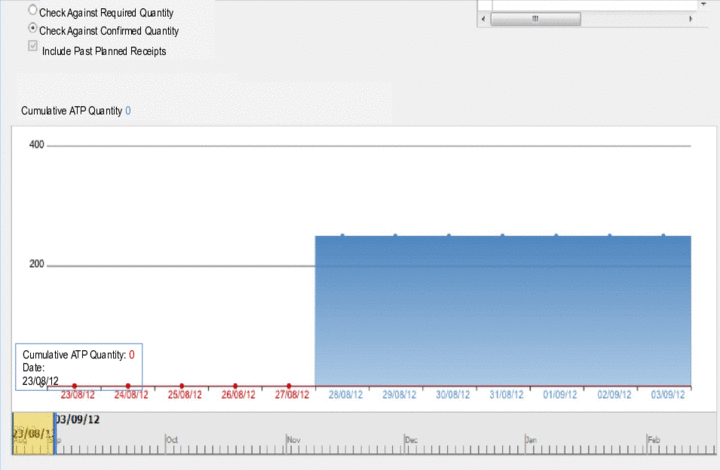
Task: Click the horizontal scrollbar thumb
Action: pyautogui.click(x=534, y=18)
